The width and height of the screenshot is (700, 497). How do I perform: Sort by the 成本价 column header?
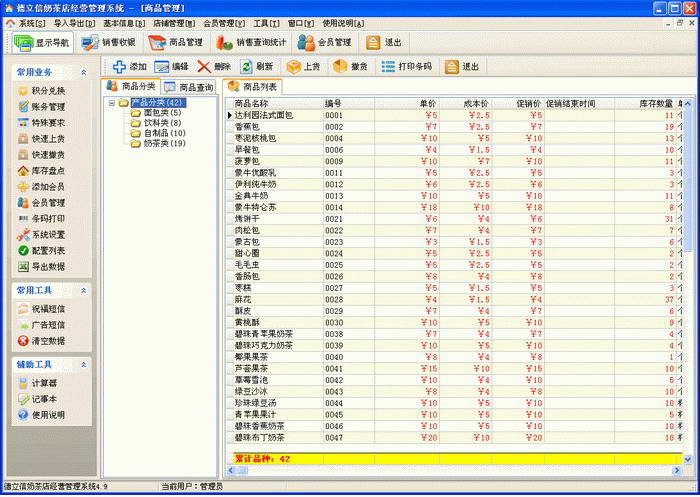click(x=466, y=104)
